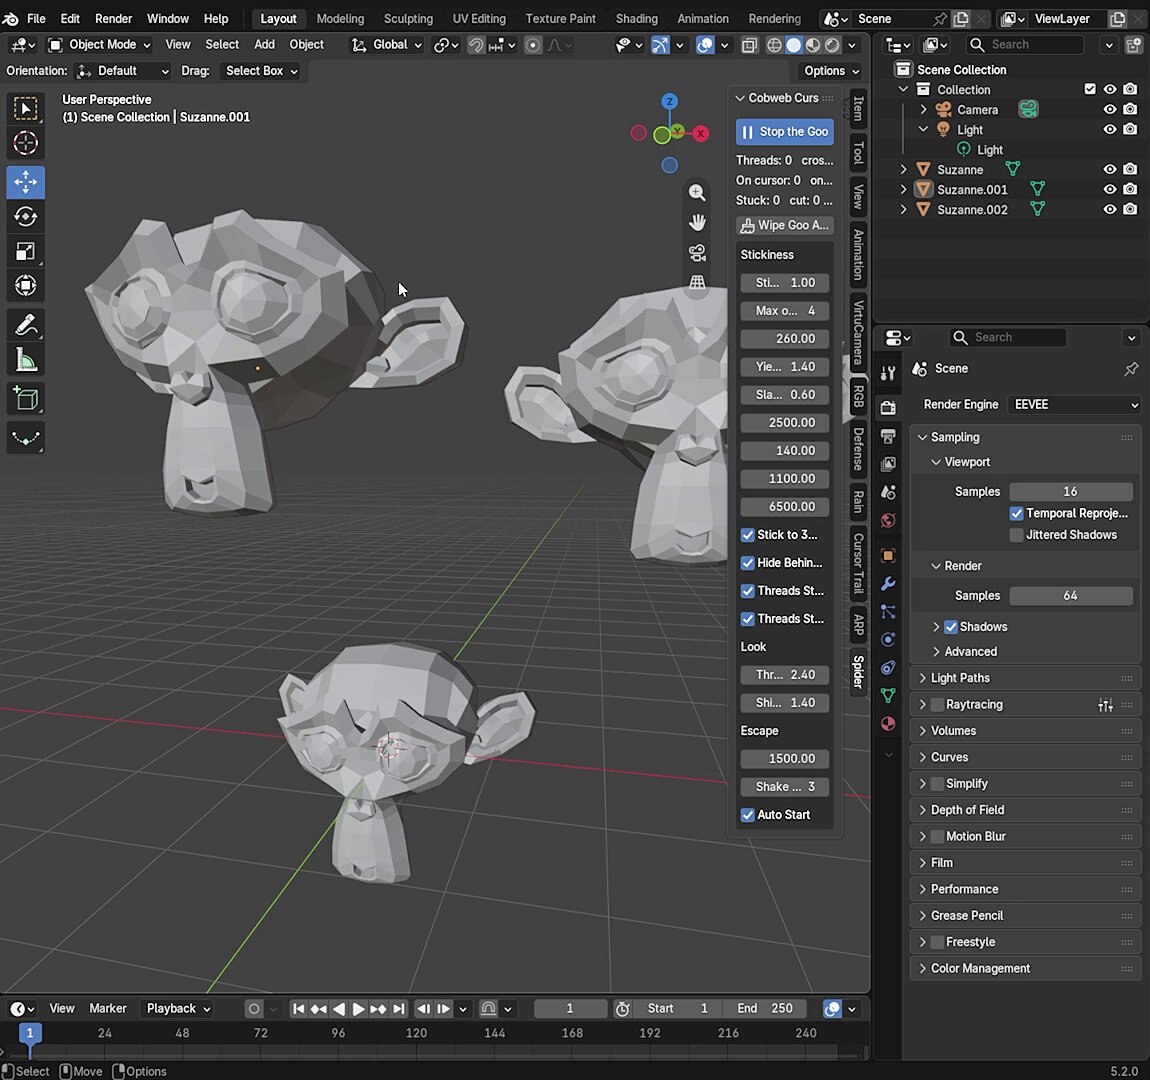Select the Measure tool

26,360
